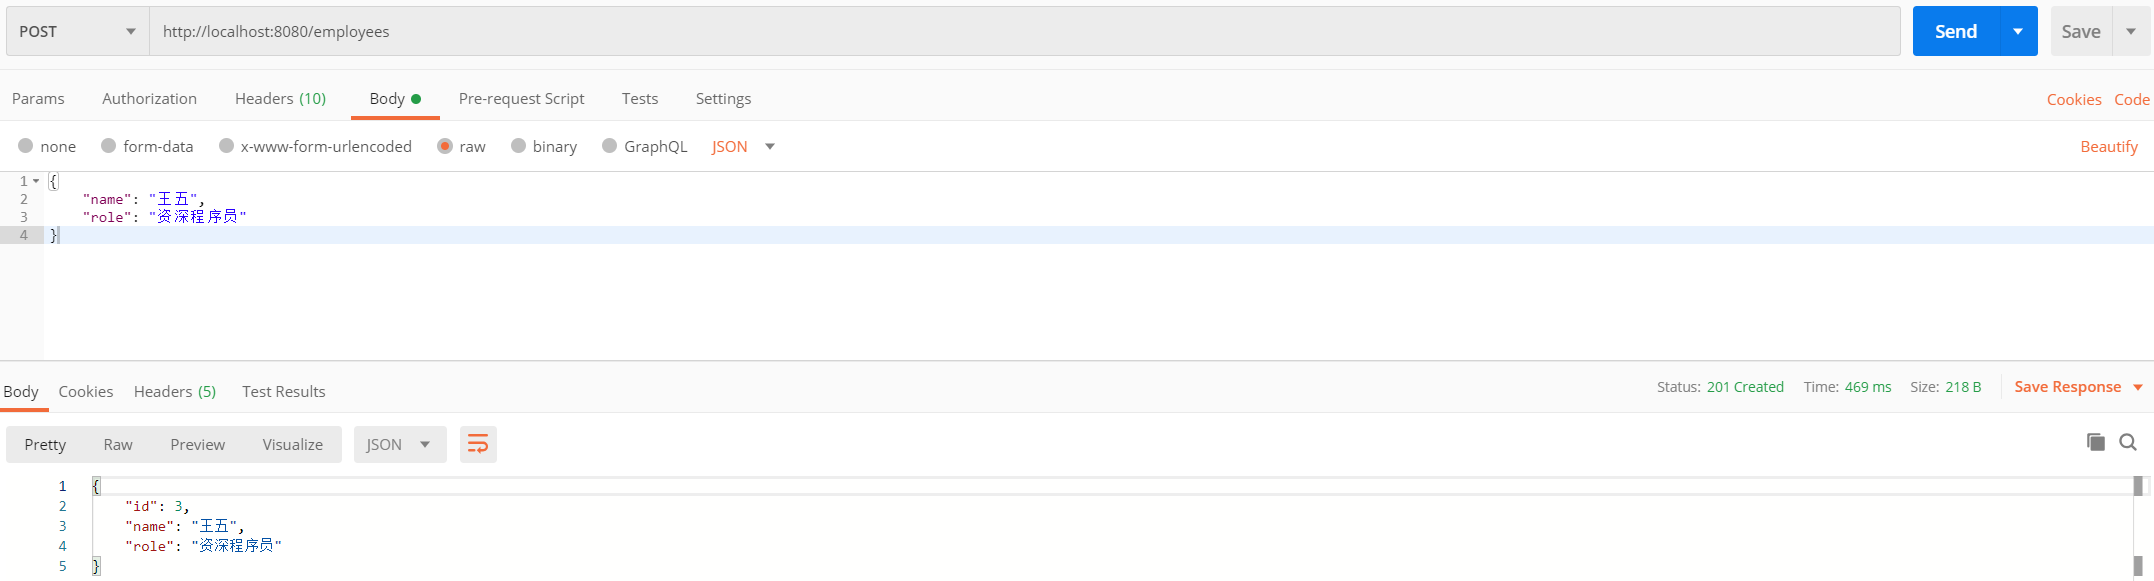This screenshot has width=2154, height=581.
Task: Switch to response Test Results tab
Action: 283,391
